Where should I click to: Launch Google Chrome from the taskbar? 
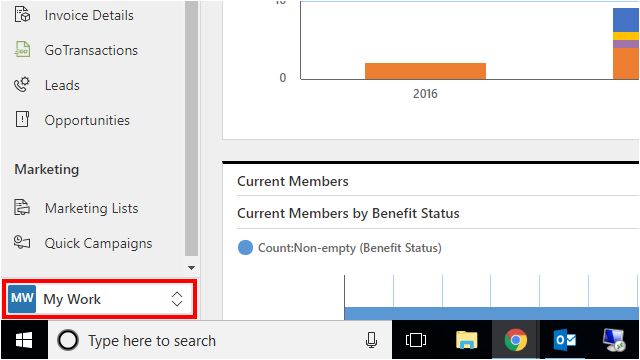pos(516,340)
